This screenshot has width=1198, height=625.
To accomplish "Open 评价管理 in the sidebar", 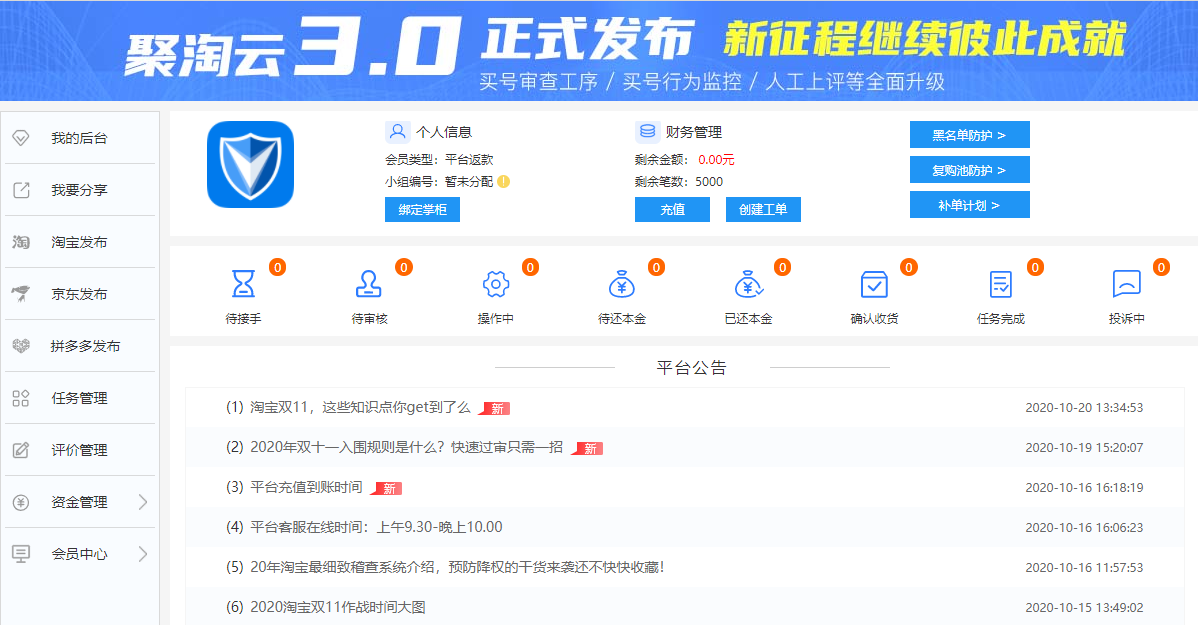I will pos(79,450).
